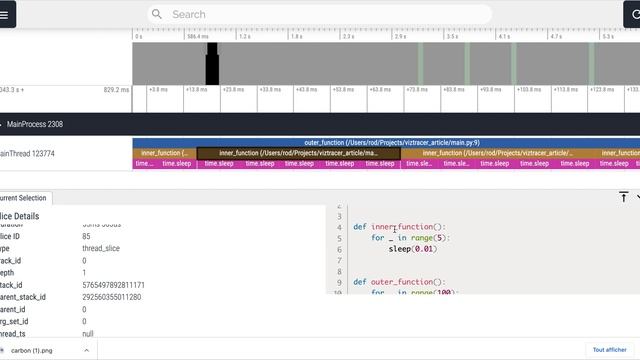The image size is (640, 360).
Task: Click the Slice ID value 85
Action: 86,236
